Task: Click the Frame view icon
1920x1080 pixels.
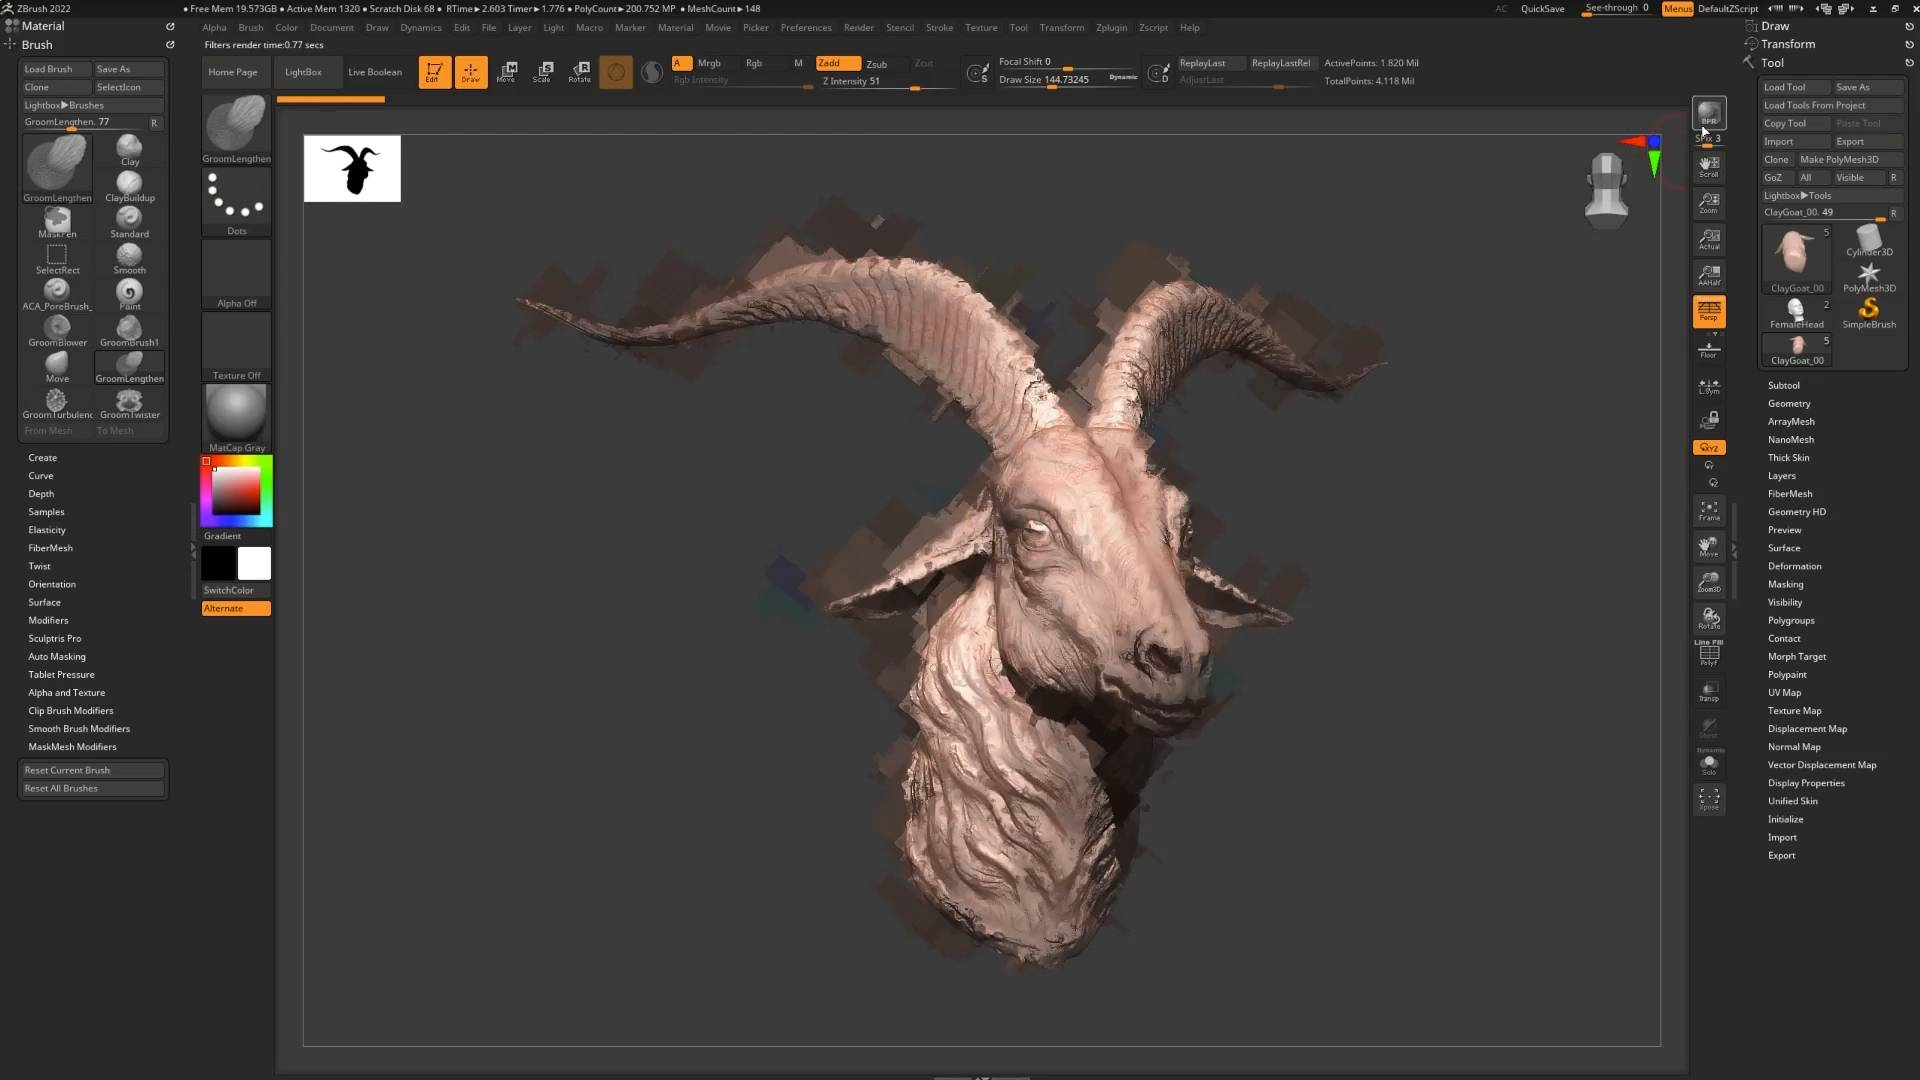Action: coord(1708,510)
